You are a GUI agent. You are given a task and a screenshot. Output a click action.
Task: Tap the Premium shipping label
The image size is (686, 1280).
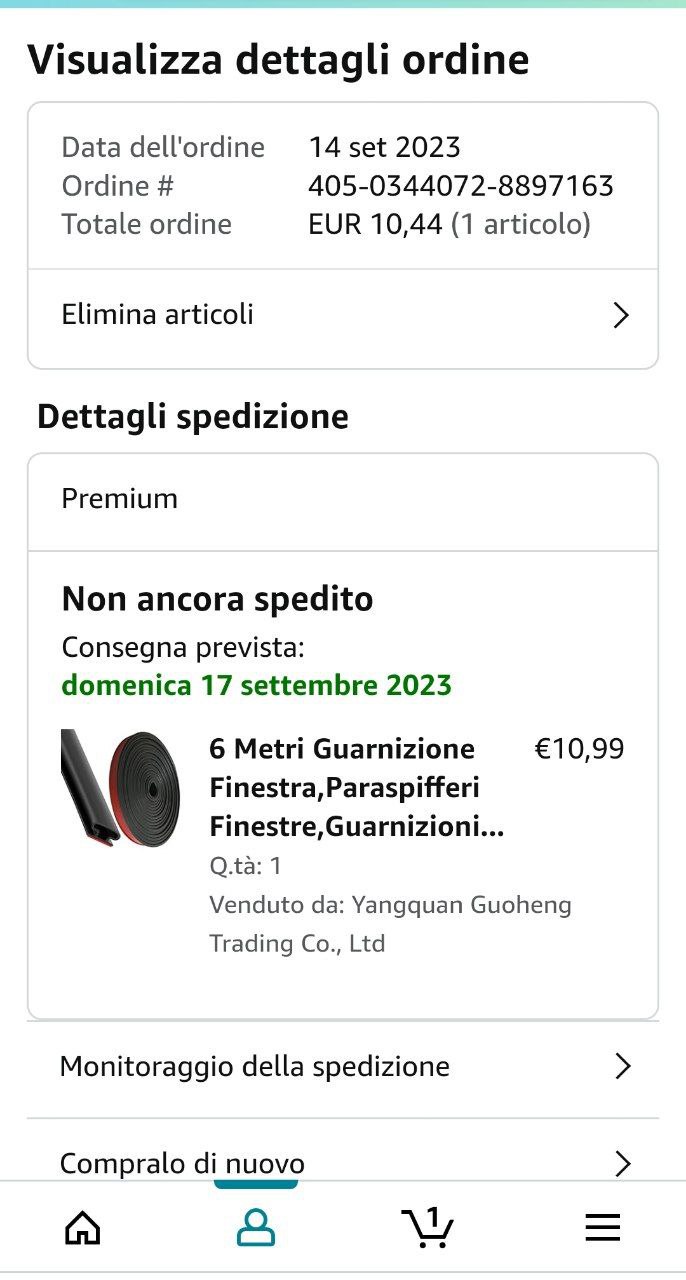120,499
